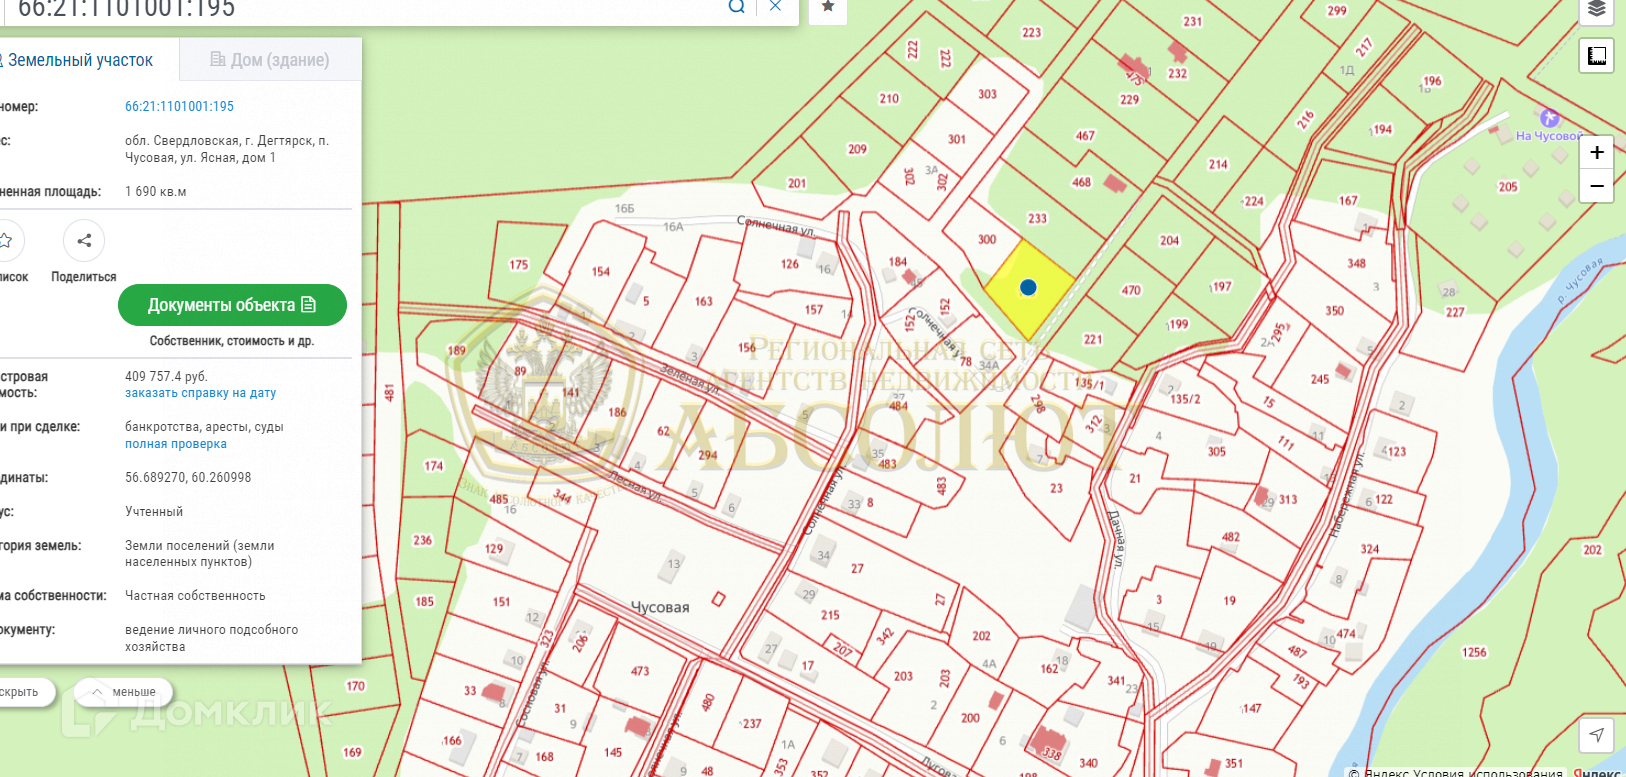This screenshot has width=1626, height=777.
Task: Click the magnifier search icon
Action: [736, 6]
